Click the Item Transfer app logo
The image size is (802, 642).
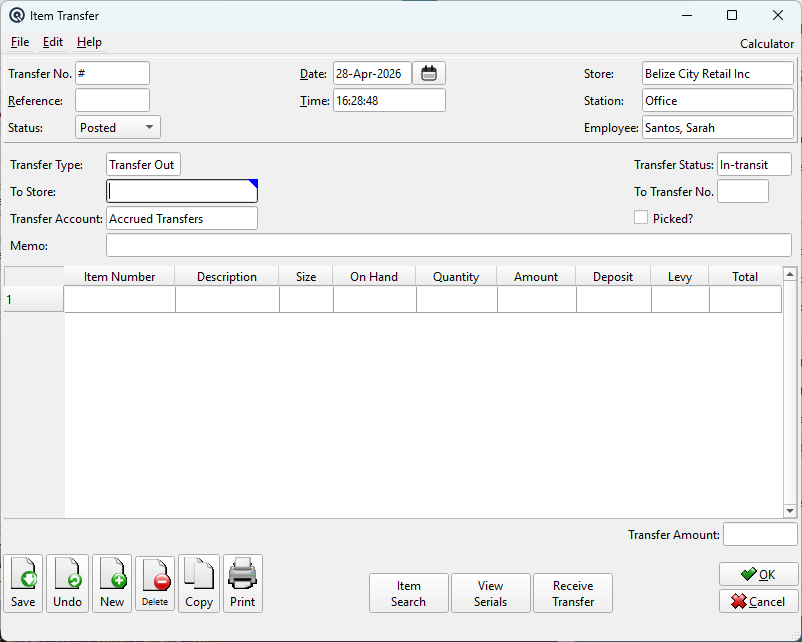tap(17, 15)
